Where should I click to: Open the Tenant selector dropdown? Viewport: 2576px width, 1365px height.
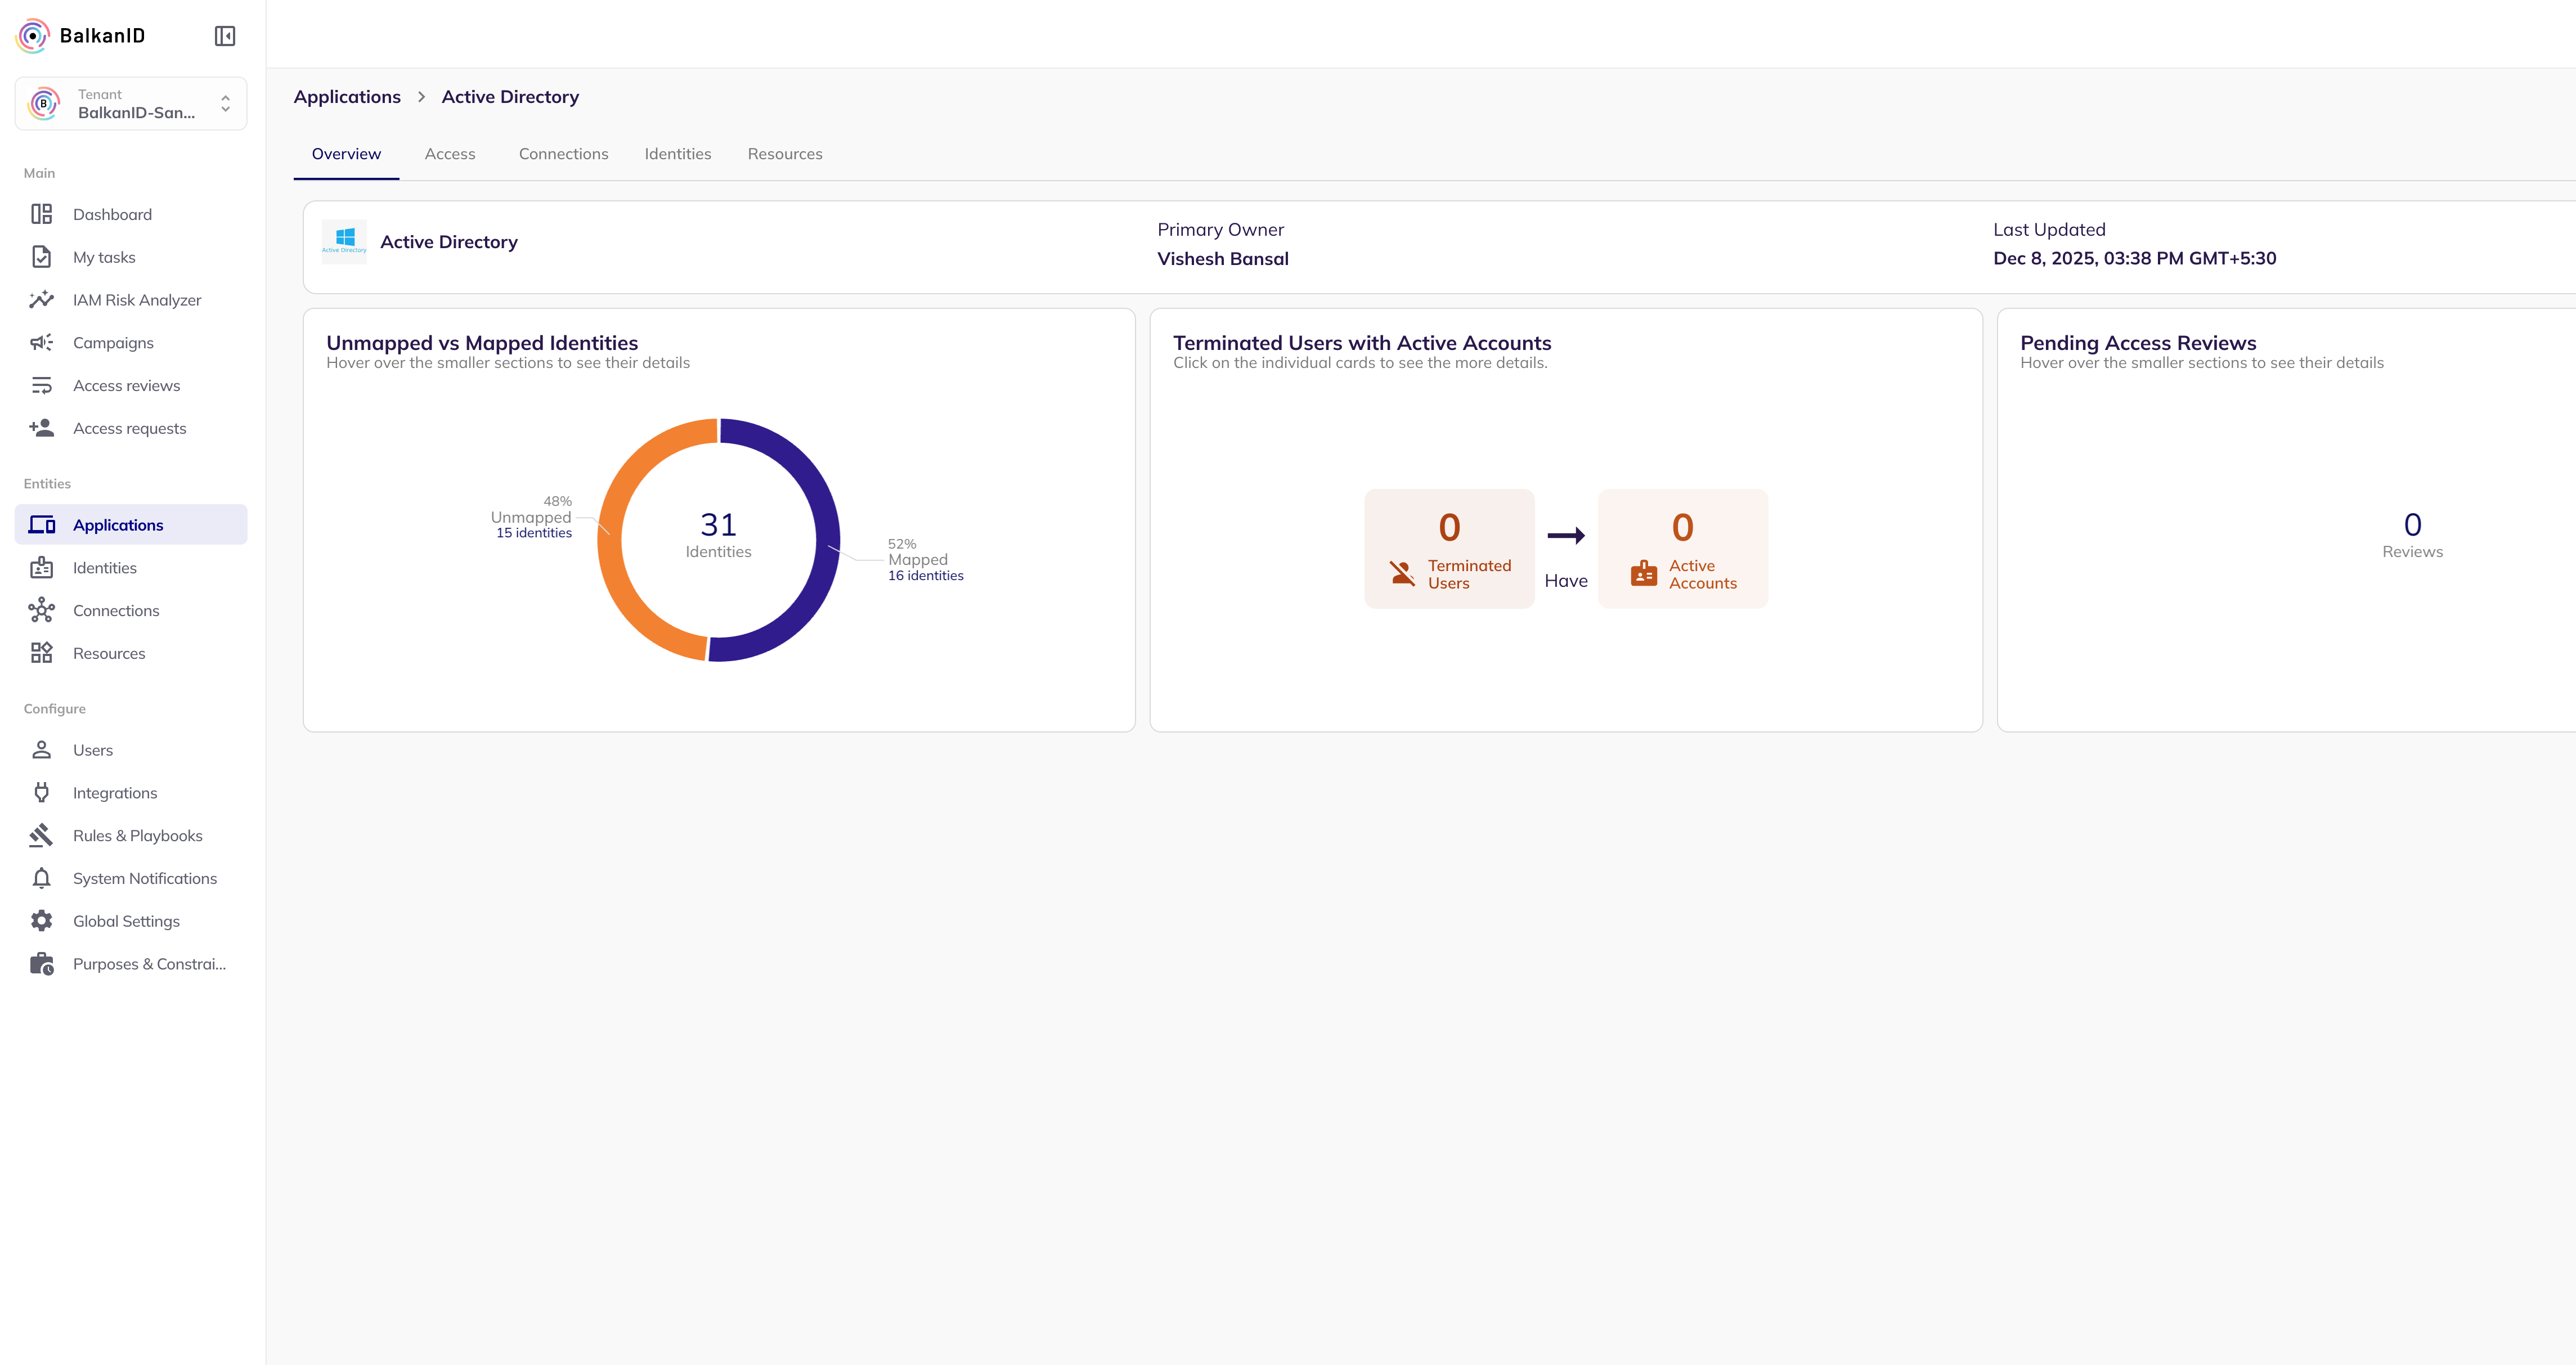pos(131,103)
